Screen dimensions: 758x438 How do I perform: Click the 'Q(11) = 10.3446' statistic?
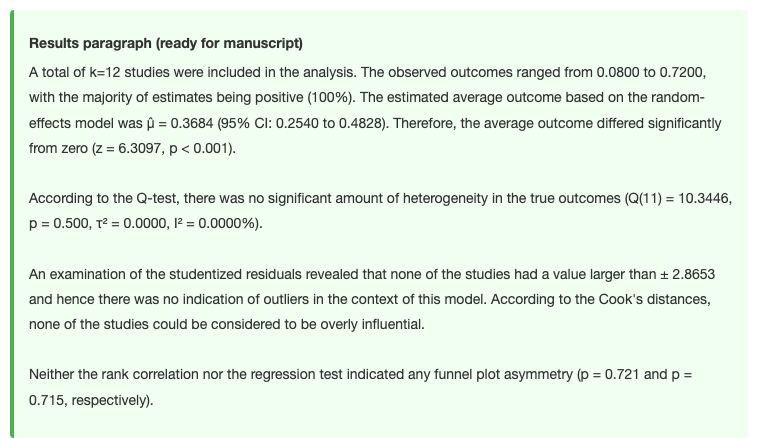tap(678, 199)
